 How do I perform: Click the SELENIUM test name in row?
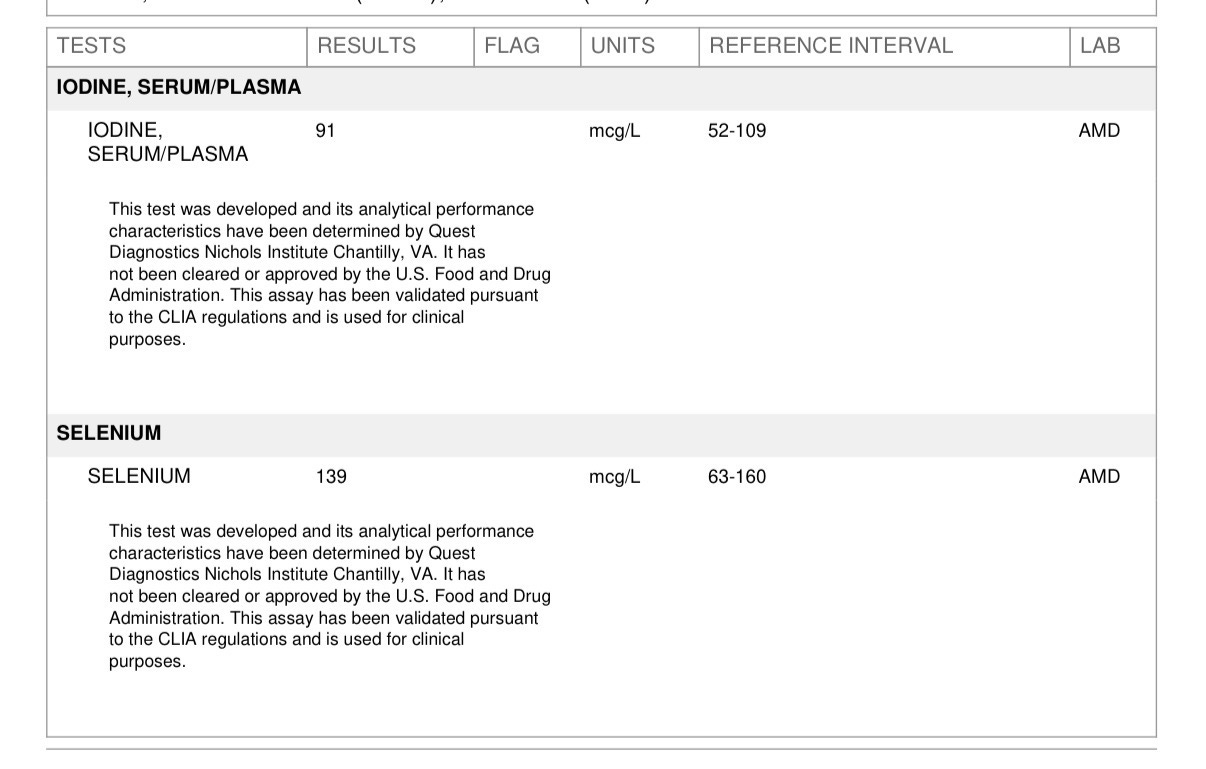139,477
